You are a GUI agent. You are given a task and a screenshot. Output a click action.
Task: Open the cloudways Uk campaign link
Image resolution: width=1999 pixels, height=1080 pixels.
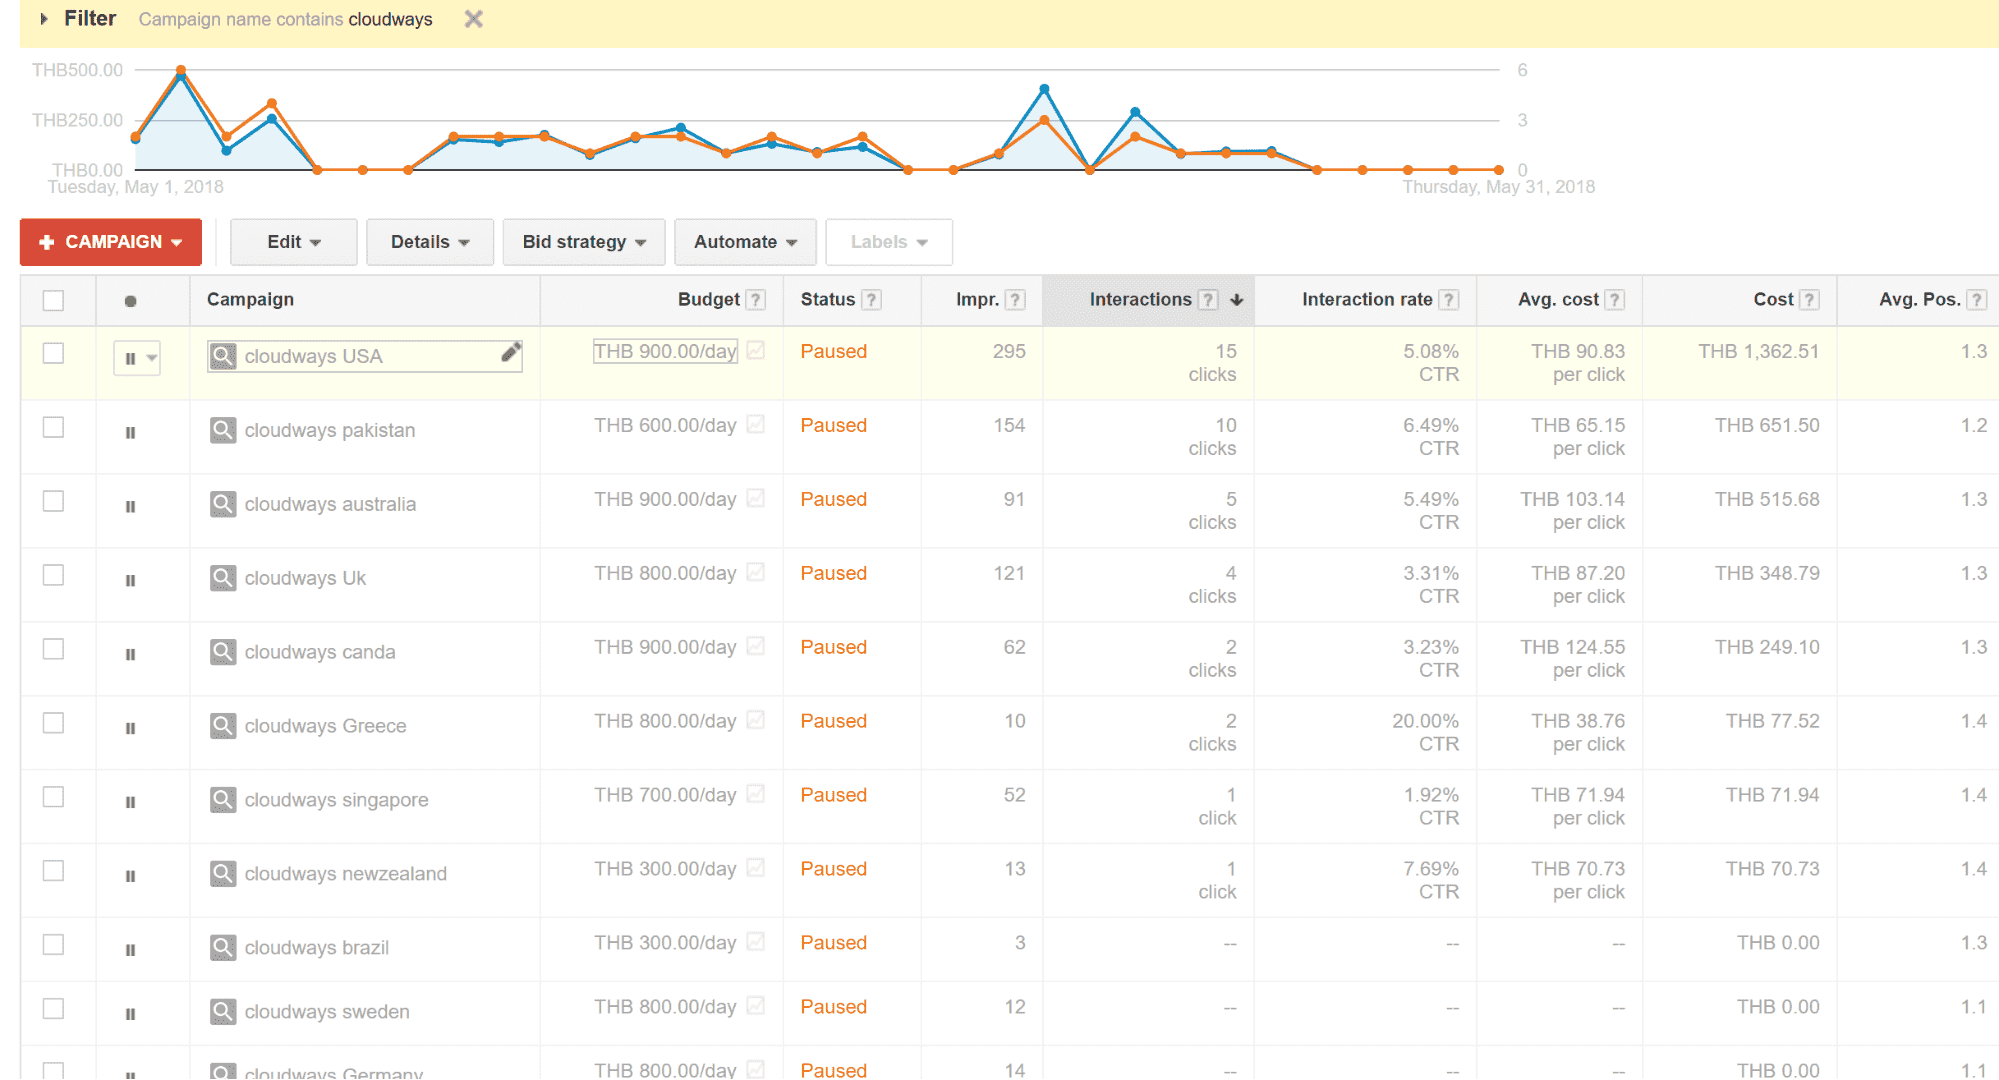tap(305, 579)
